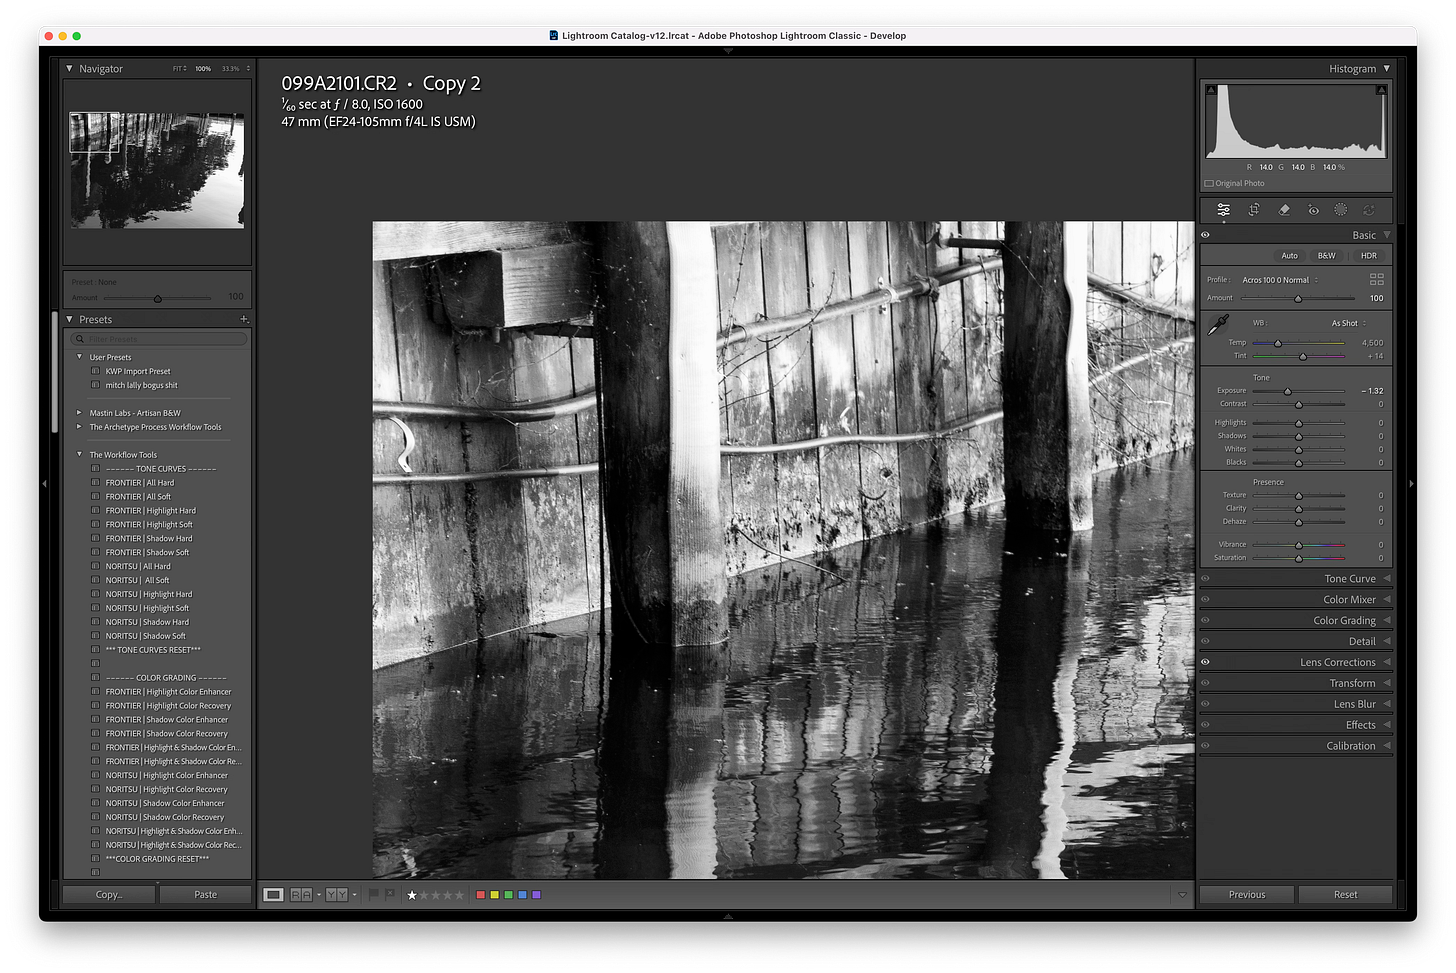Activate the Red Eye Correction tool
This screenshot has width=1456, height=973.
[x=1313, y=210]
